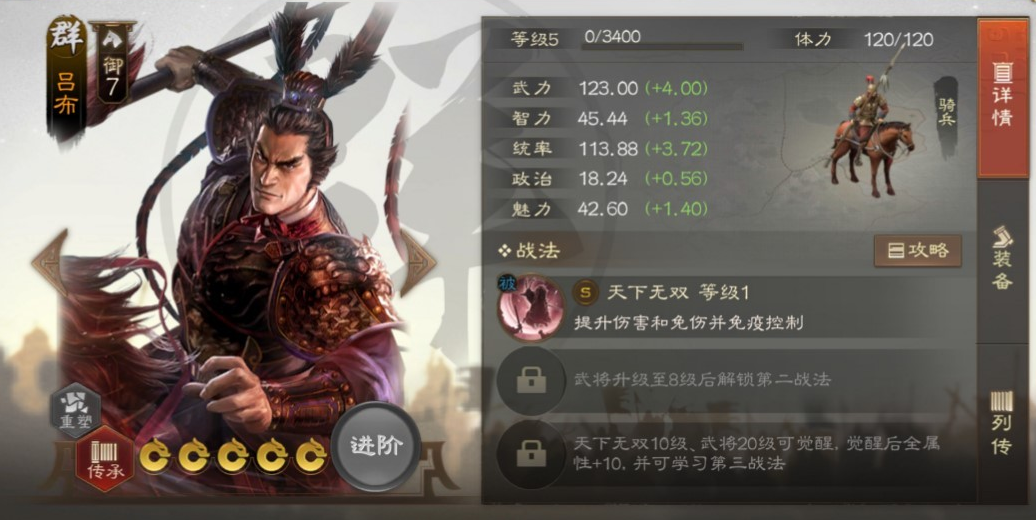Open the 列传 biography tab
This screenshot has width=1036, height=520.
tap(1002, 423)
